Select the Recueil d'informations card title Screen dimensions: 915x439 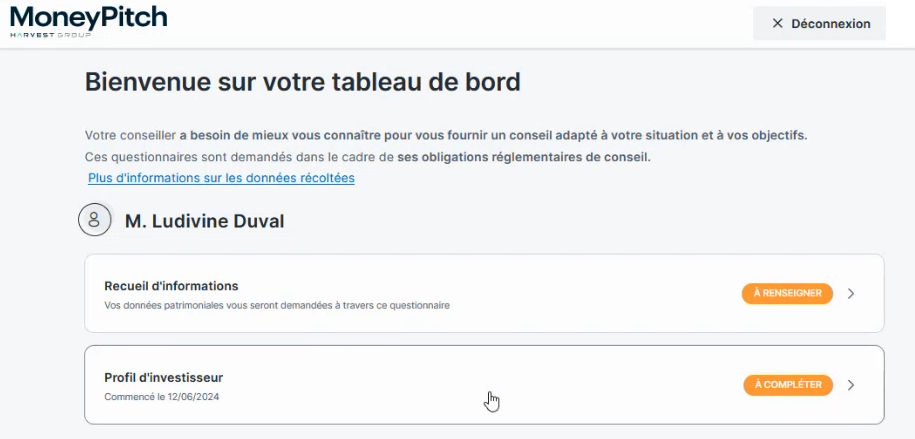pyautogui.click(x=171, y=286)
